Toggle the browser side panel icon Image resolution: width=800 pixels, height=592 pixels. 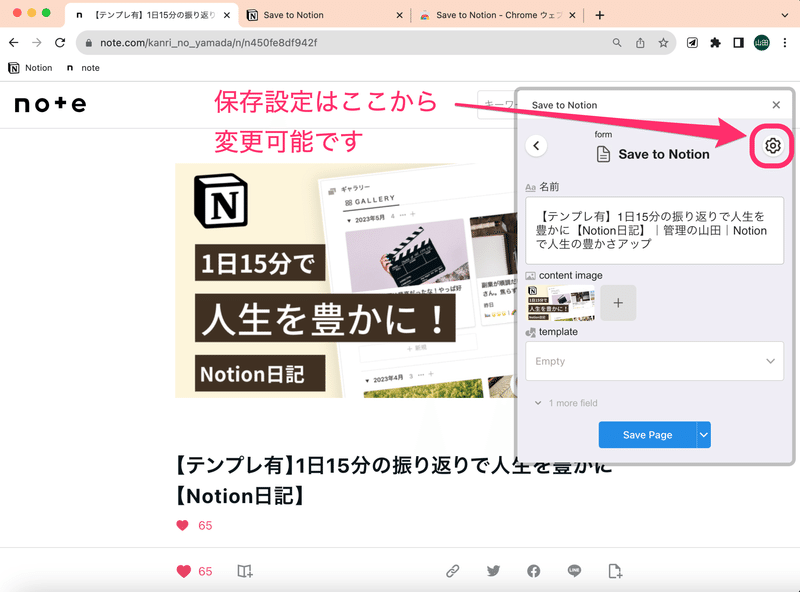[738, 43]
